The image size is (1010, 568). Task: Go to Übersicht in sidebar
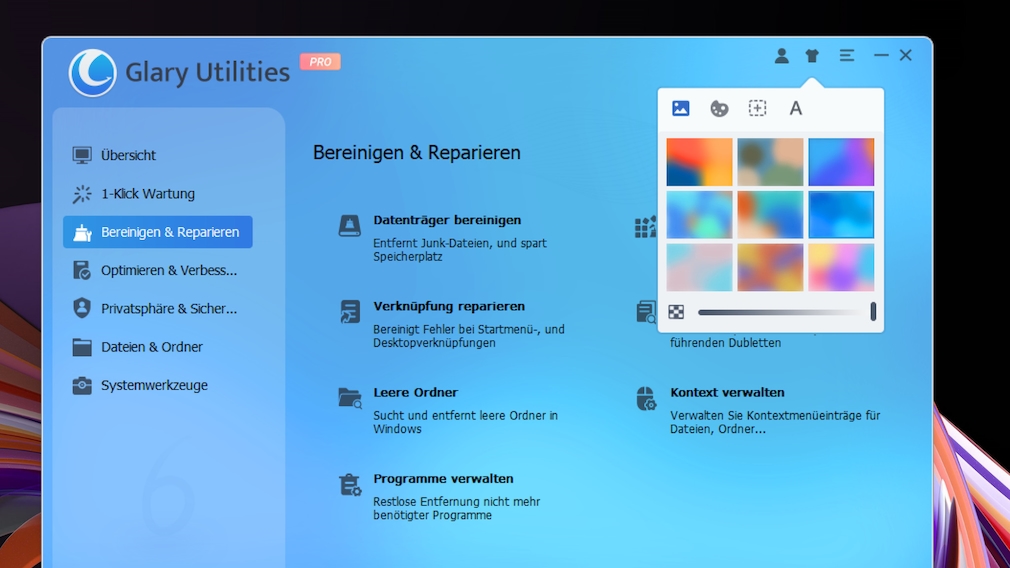click(x=128, y=155)
